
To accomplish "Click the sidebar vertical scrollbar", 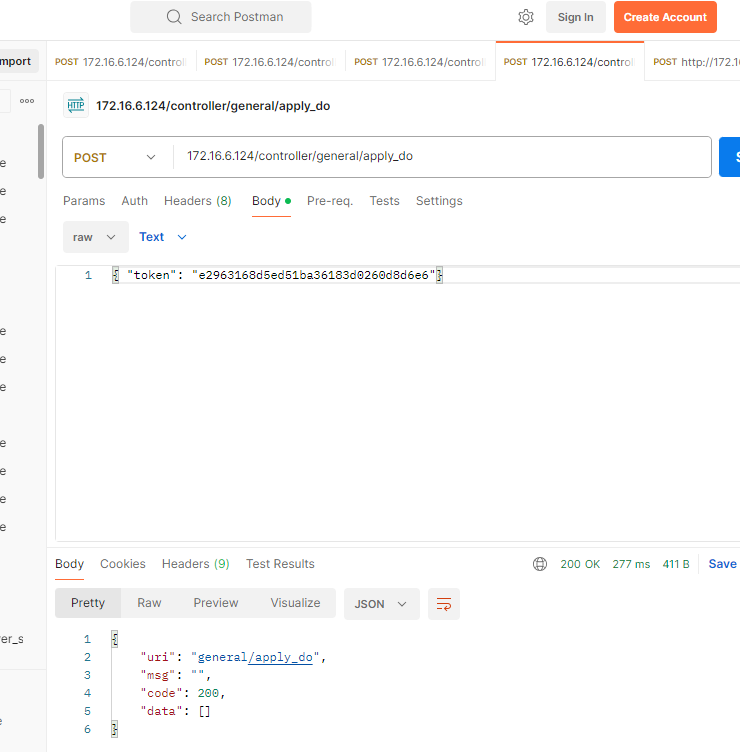I will [x=41, y=152].
